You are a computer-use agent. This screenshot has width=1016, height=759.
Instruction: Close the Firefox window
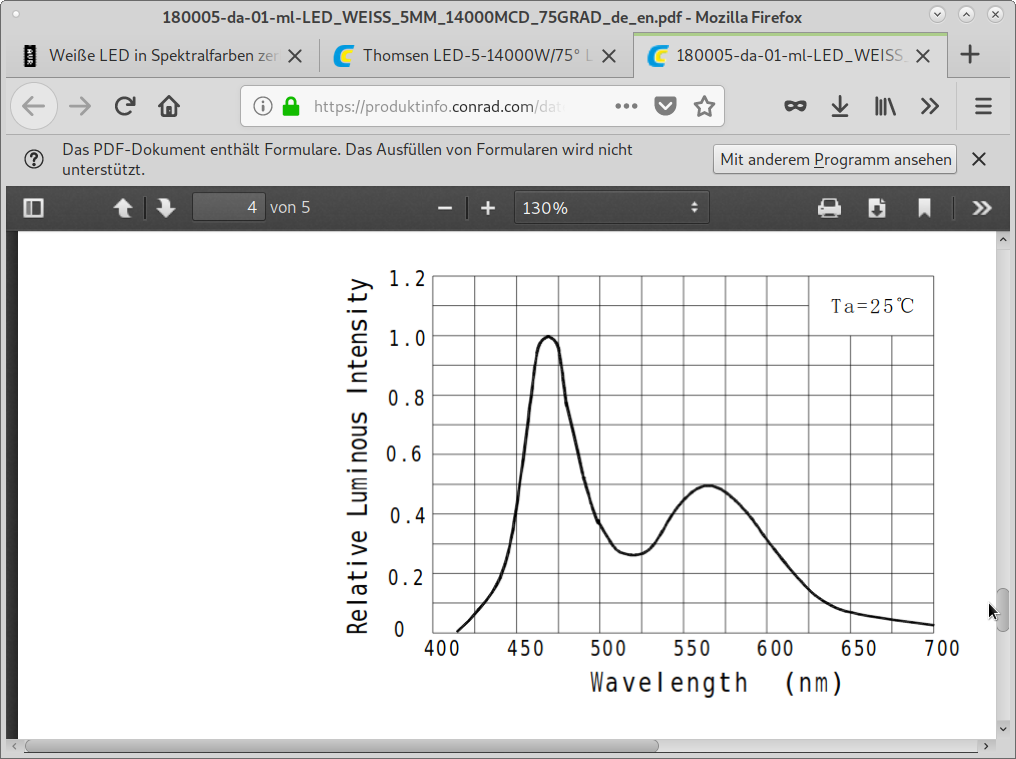click(x=995, y=14)
